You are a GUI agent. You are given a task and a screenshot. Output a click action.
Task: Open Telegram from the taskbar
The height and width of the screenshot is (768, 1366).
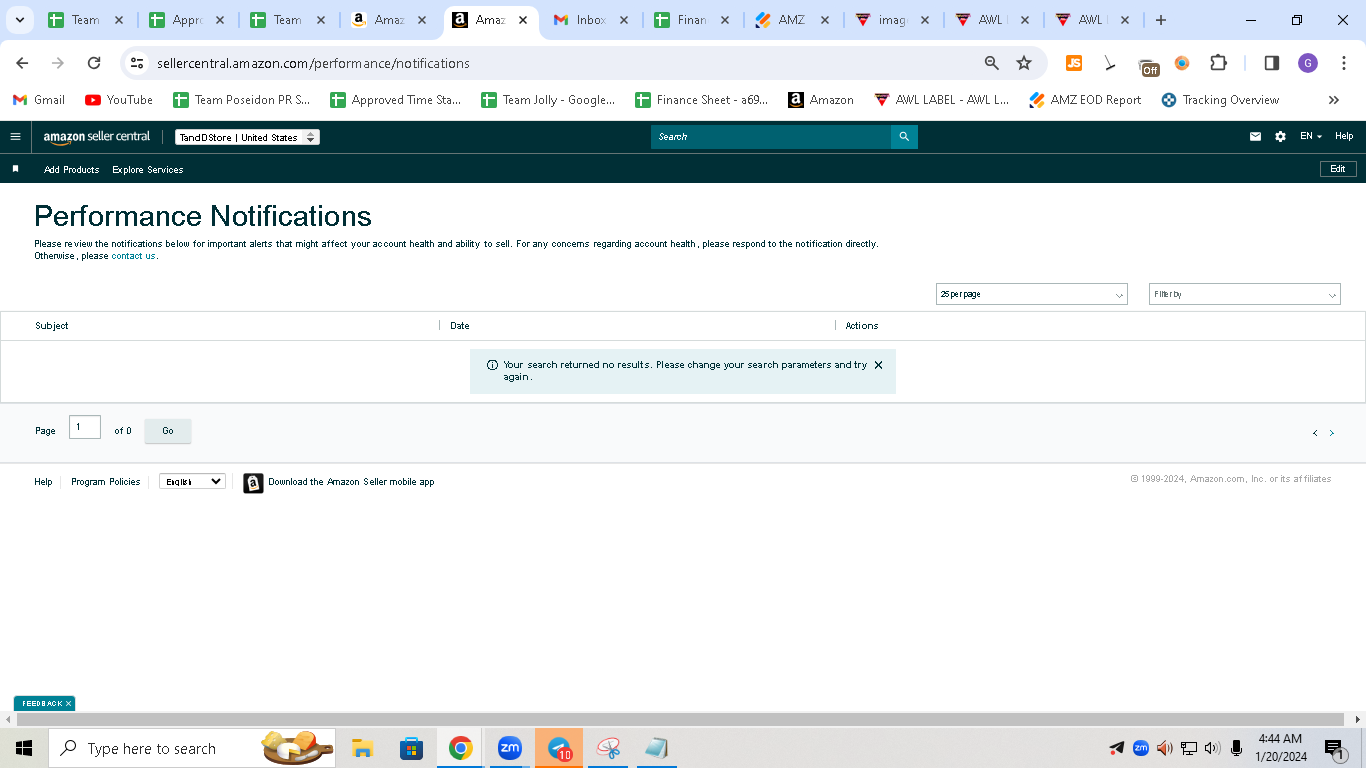[x=559, y=748]
